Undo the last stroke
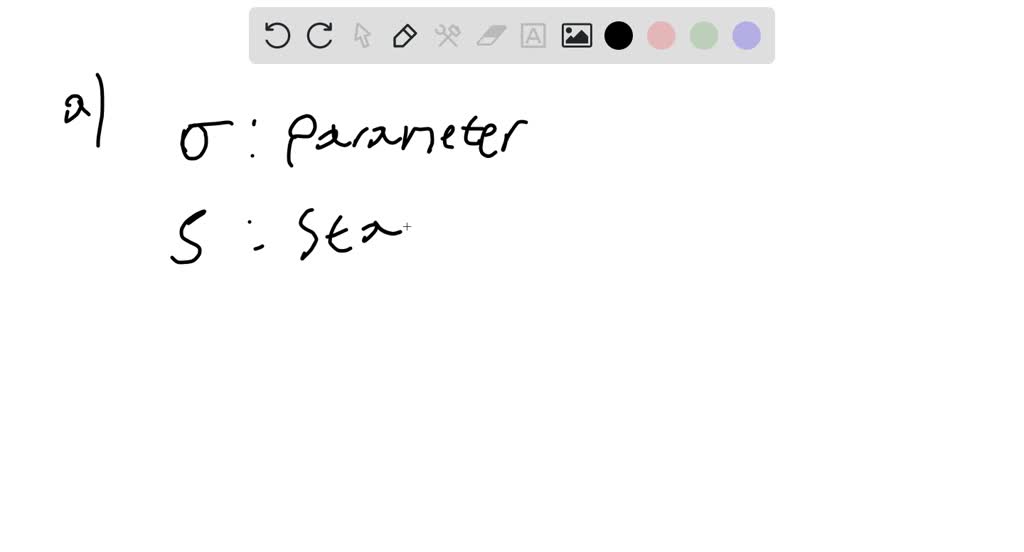 [x=277, y=35]
